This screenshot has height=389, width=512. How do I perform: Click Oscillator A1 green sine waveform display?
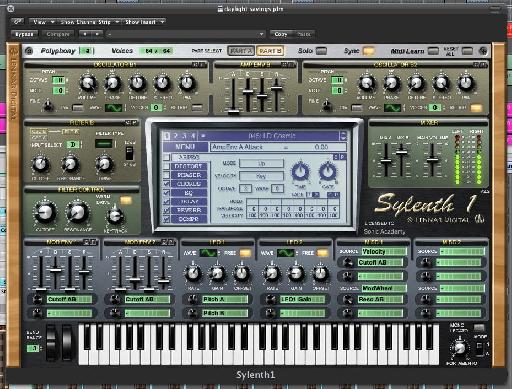[114, 108]
